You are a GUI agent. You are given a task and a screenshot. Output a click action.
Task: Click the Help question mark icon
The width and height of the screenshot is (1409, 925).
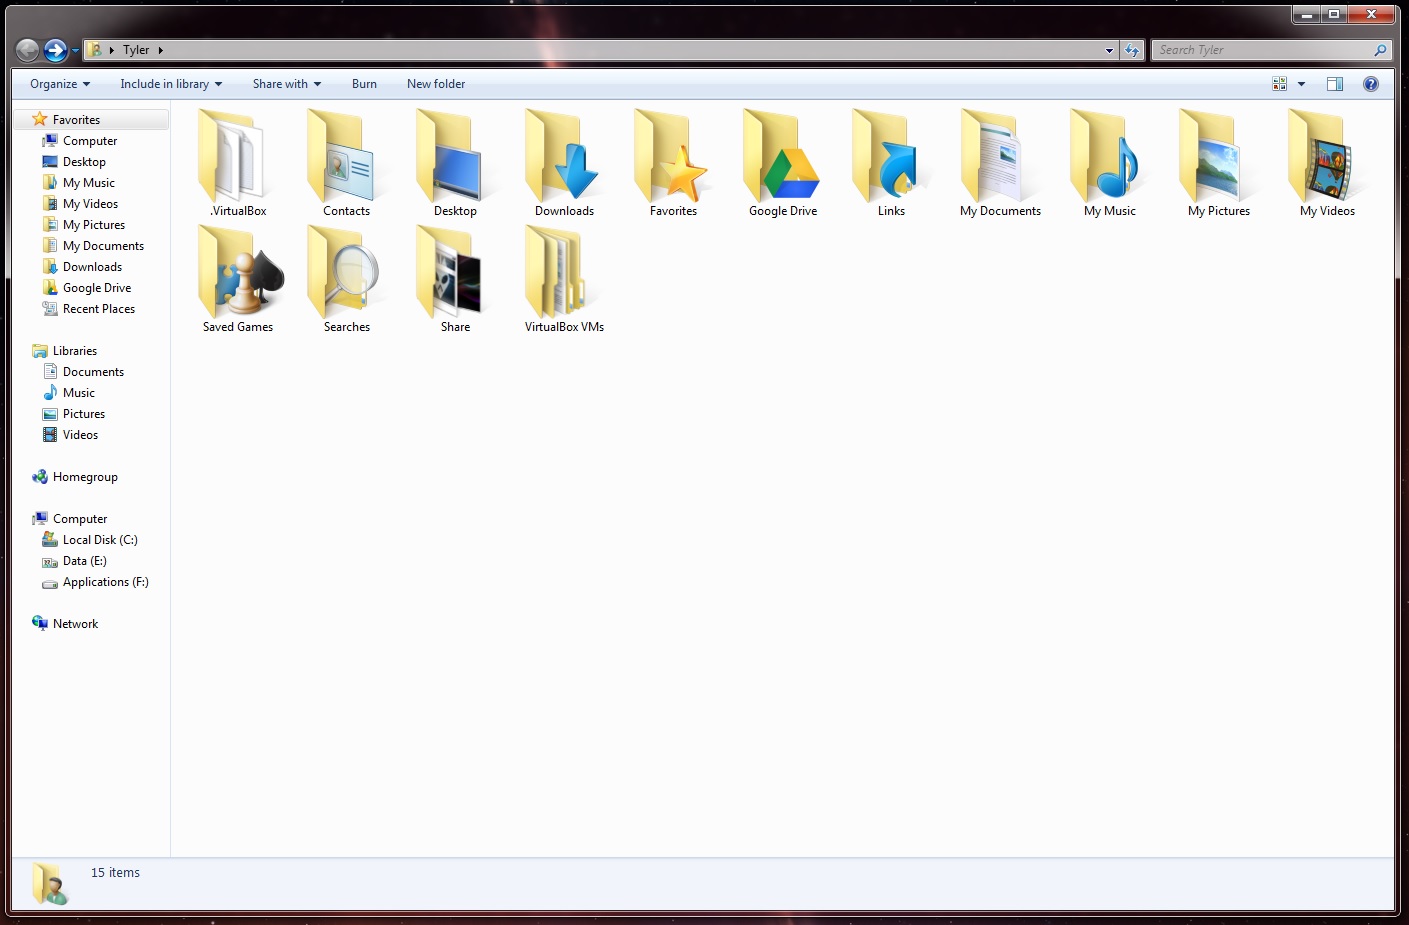[1370, 84]
